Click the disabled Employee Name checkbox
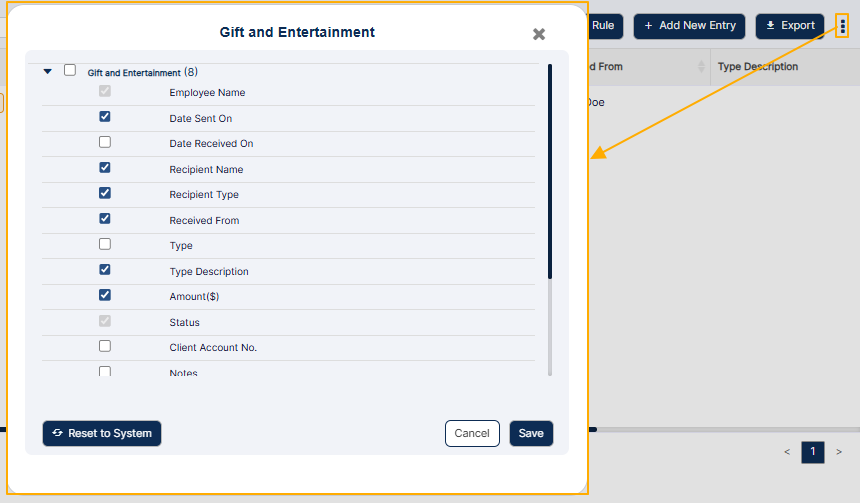 click(x=105, y=91)
